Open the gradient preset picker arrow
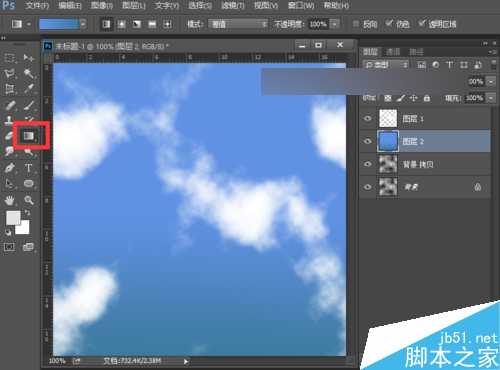 click(83, 24)
